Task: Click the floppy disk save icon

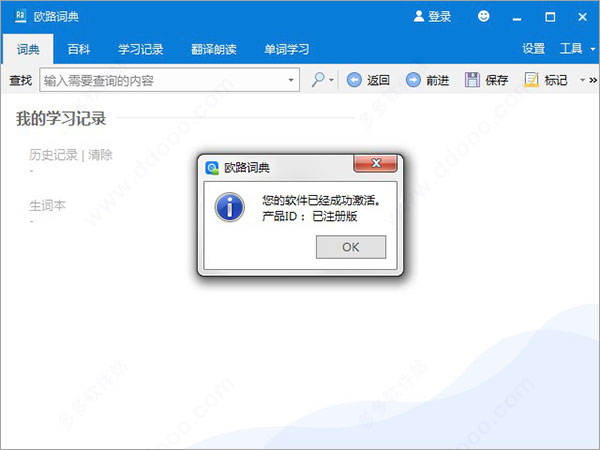Action: (472, 80)
